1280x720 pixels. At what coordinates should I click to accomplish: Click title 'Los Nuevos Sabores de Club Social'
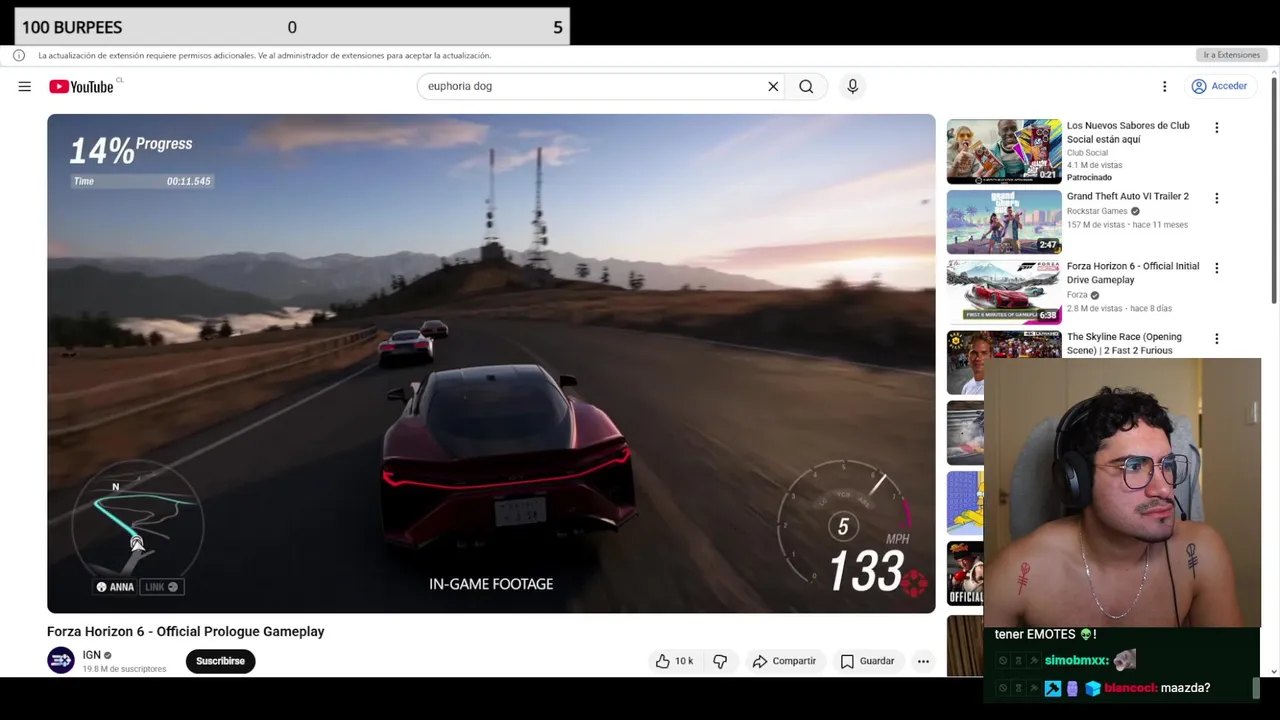click(1128, 132)
